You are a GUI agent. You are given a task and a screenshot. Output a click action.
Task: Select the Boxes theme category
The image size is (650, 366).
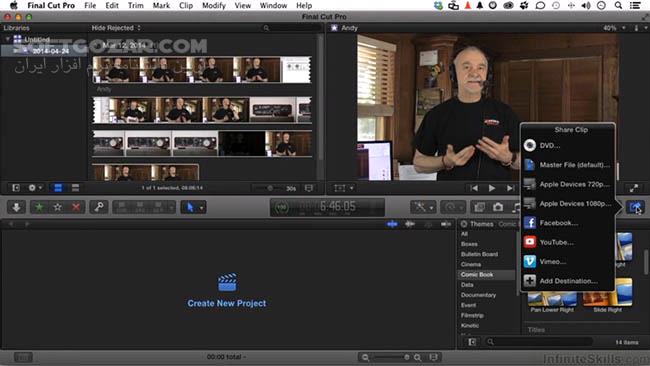click(469, 244)
